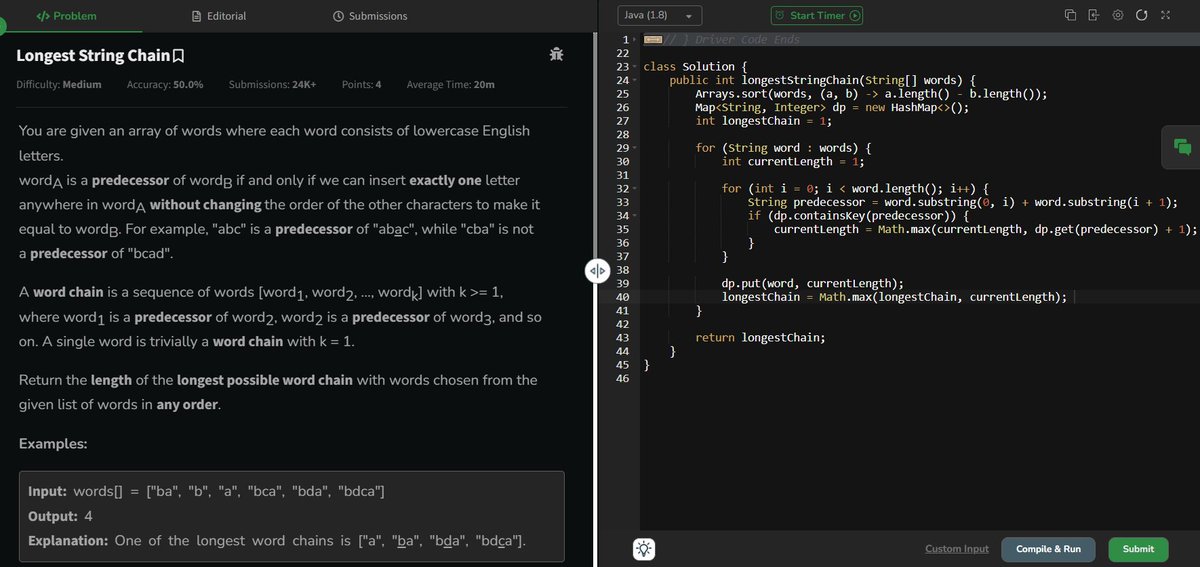Viewport: 1200px width, 567px height.
Task: Open the chat bubble icon on right edge
Action: point(1182,147)
